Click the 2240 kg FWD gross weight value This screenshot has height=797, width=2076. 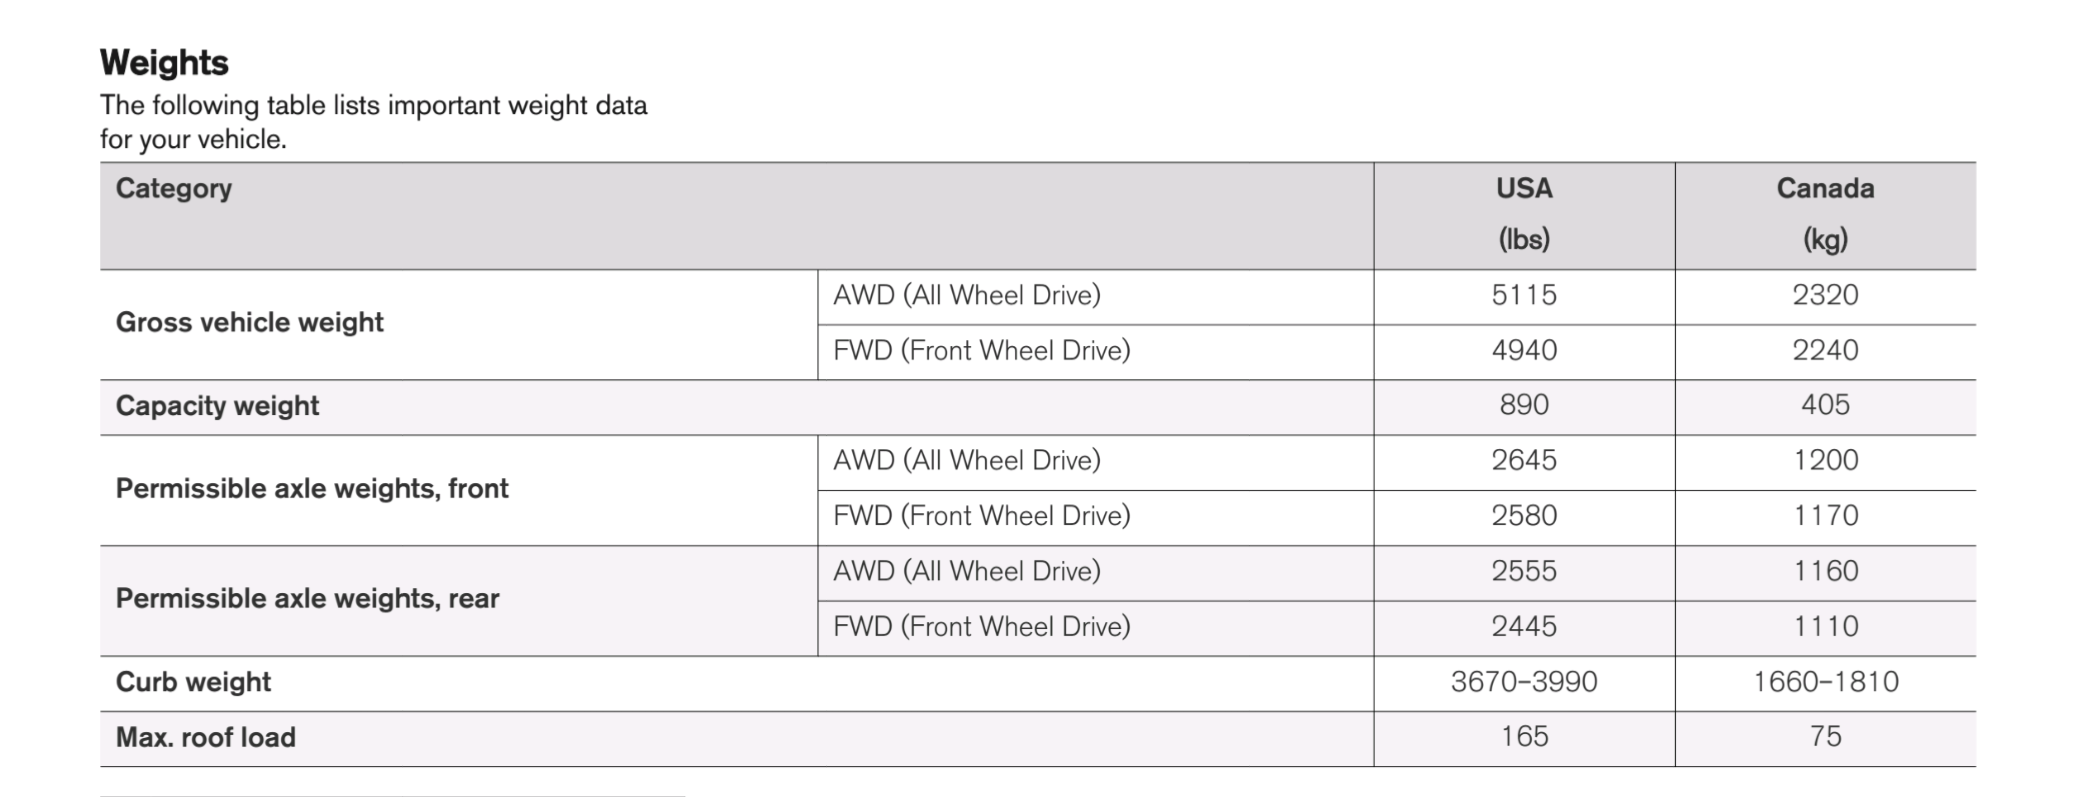click(1824, 350)
